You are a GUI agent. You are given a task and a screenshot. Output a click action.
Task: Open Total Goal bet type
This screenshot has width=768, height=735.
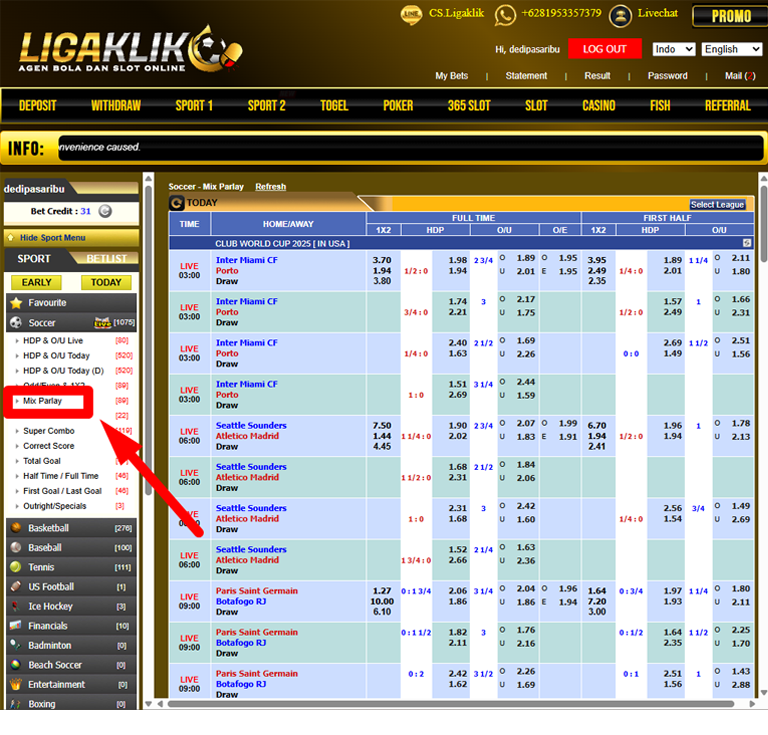tap(42, 461)
